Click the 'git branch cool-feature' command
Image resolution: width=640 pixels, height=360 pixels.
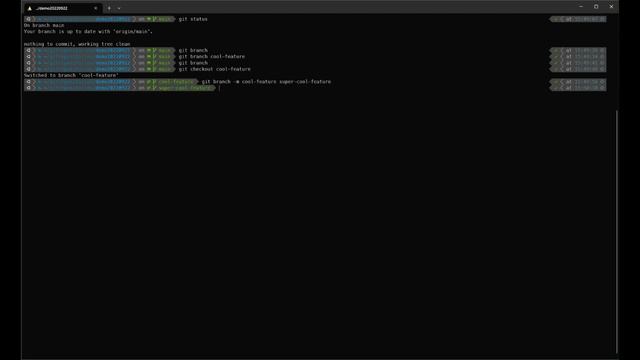[x=212, y=57]
